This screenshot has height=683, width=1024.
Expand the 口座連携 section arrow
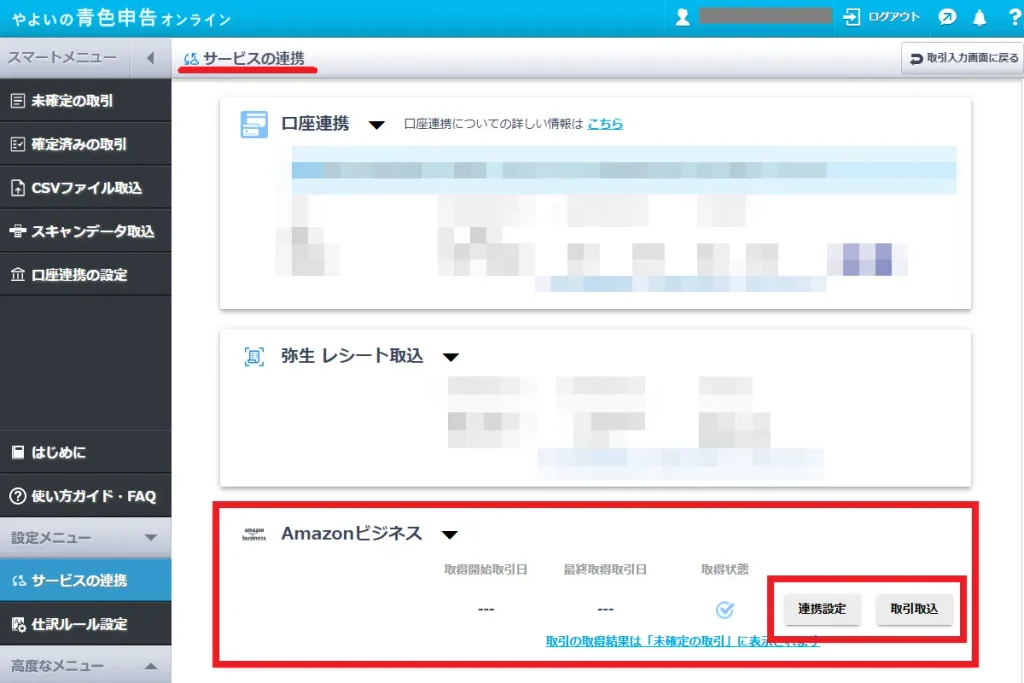(376, 125)
